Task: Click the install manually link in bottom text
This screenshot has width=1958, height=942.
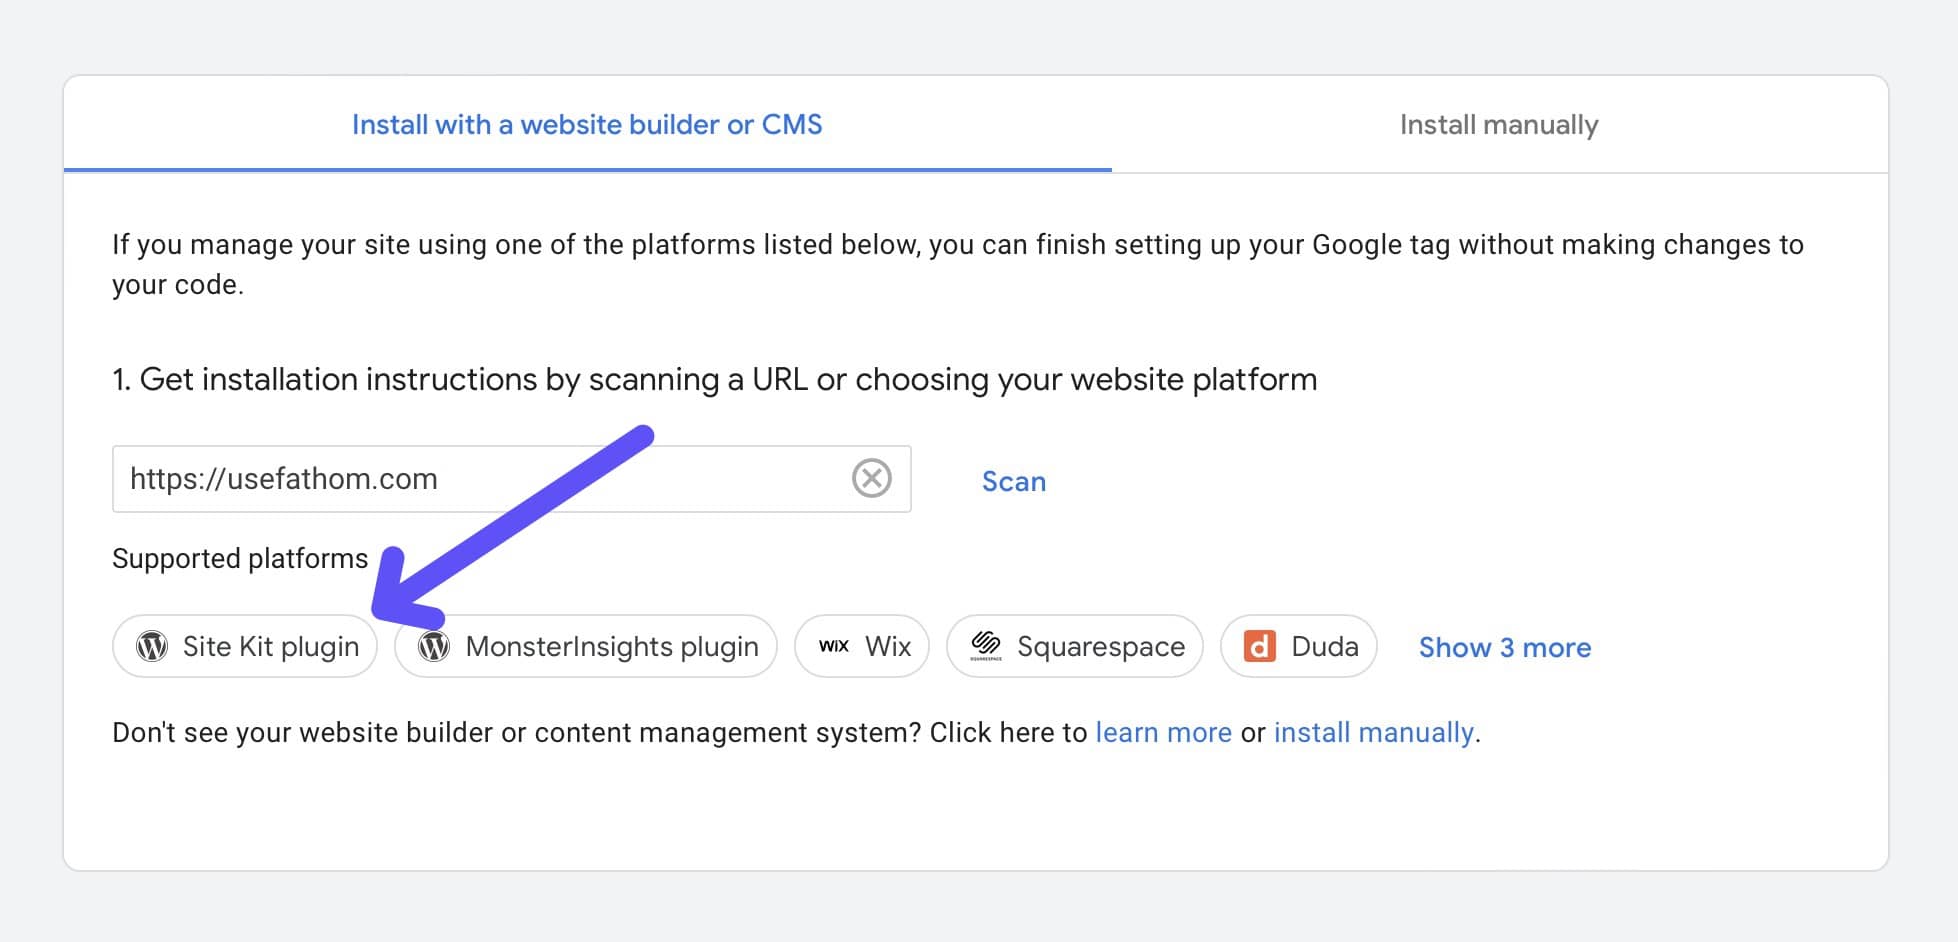Action: pos(1373,732)
